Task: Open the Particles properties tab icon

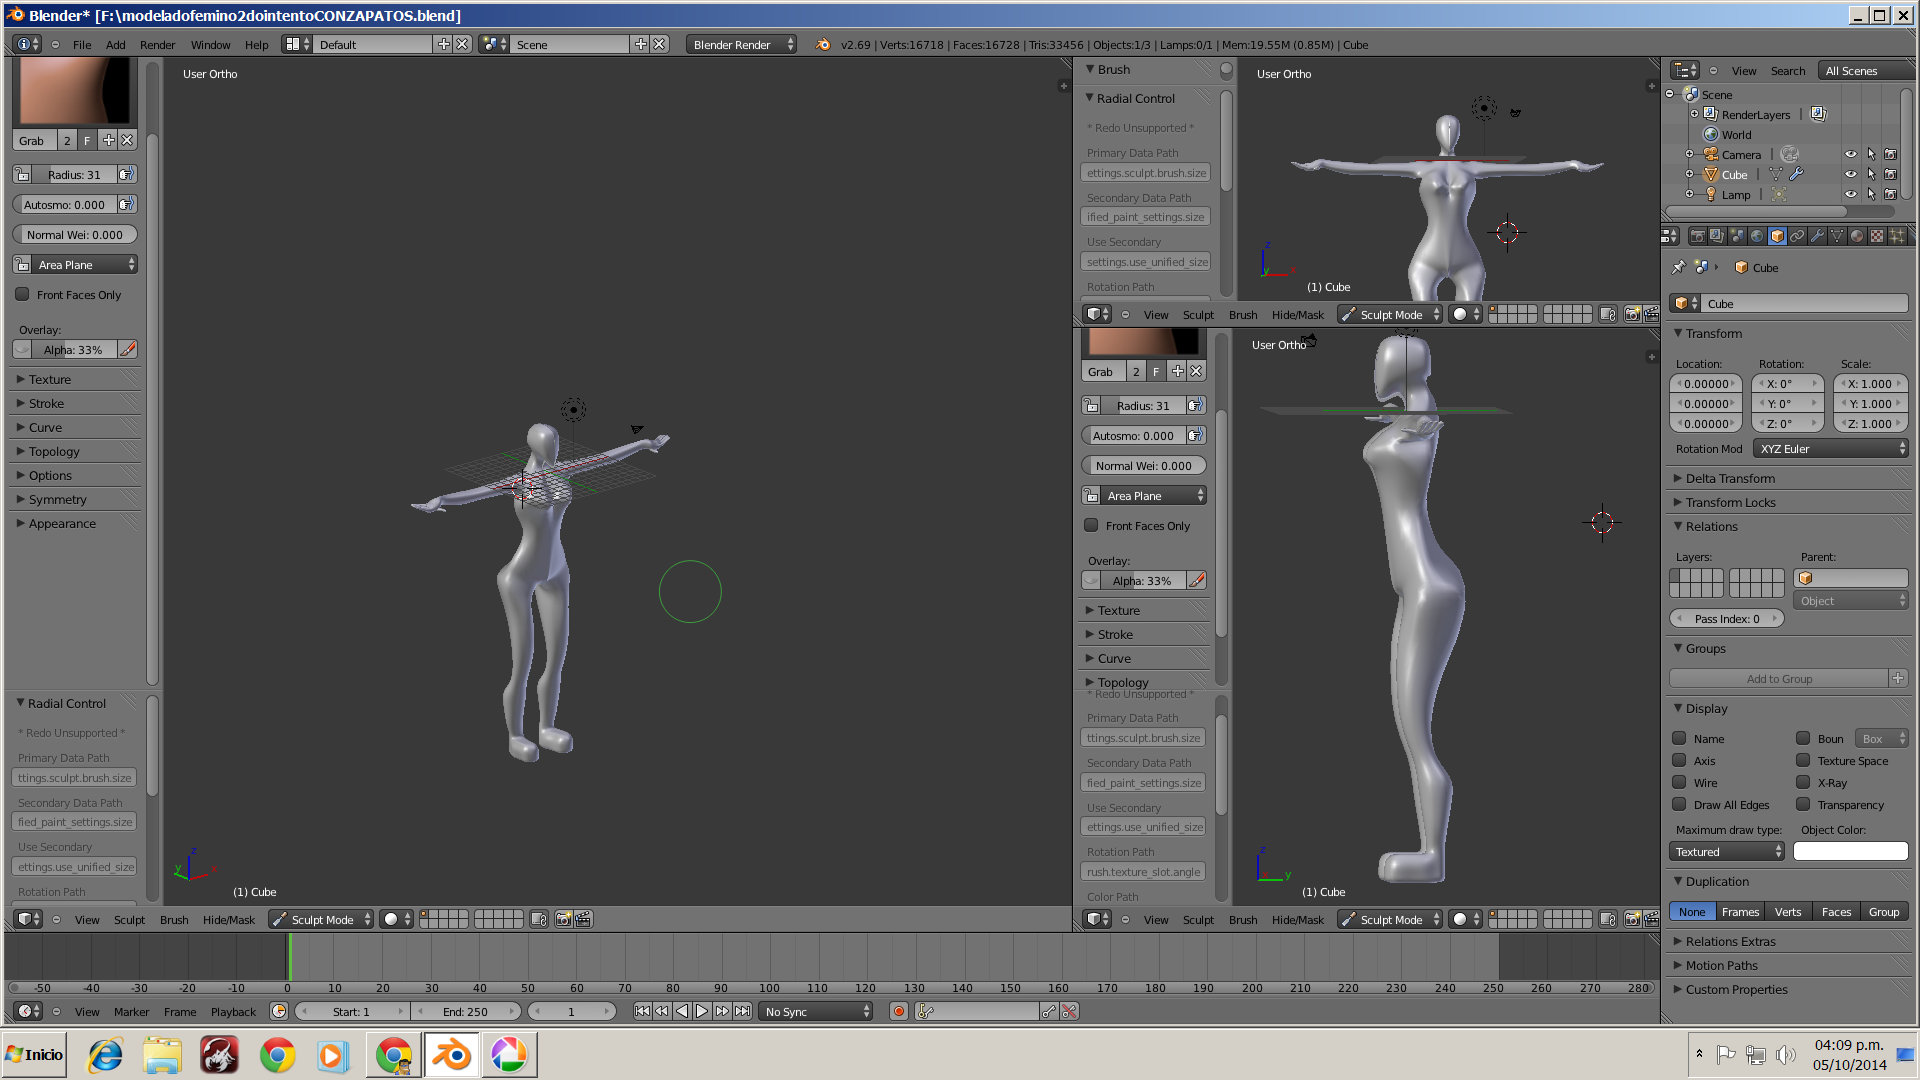Action: pyautogui.click(x=1896, y=236)
